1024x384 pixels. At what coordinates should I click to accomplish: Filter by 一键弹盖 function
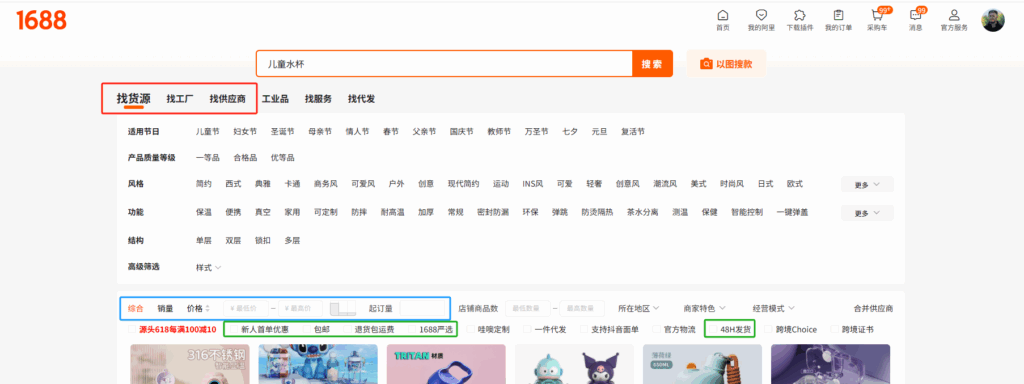tap(792, 212)
